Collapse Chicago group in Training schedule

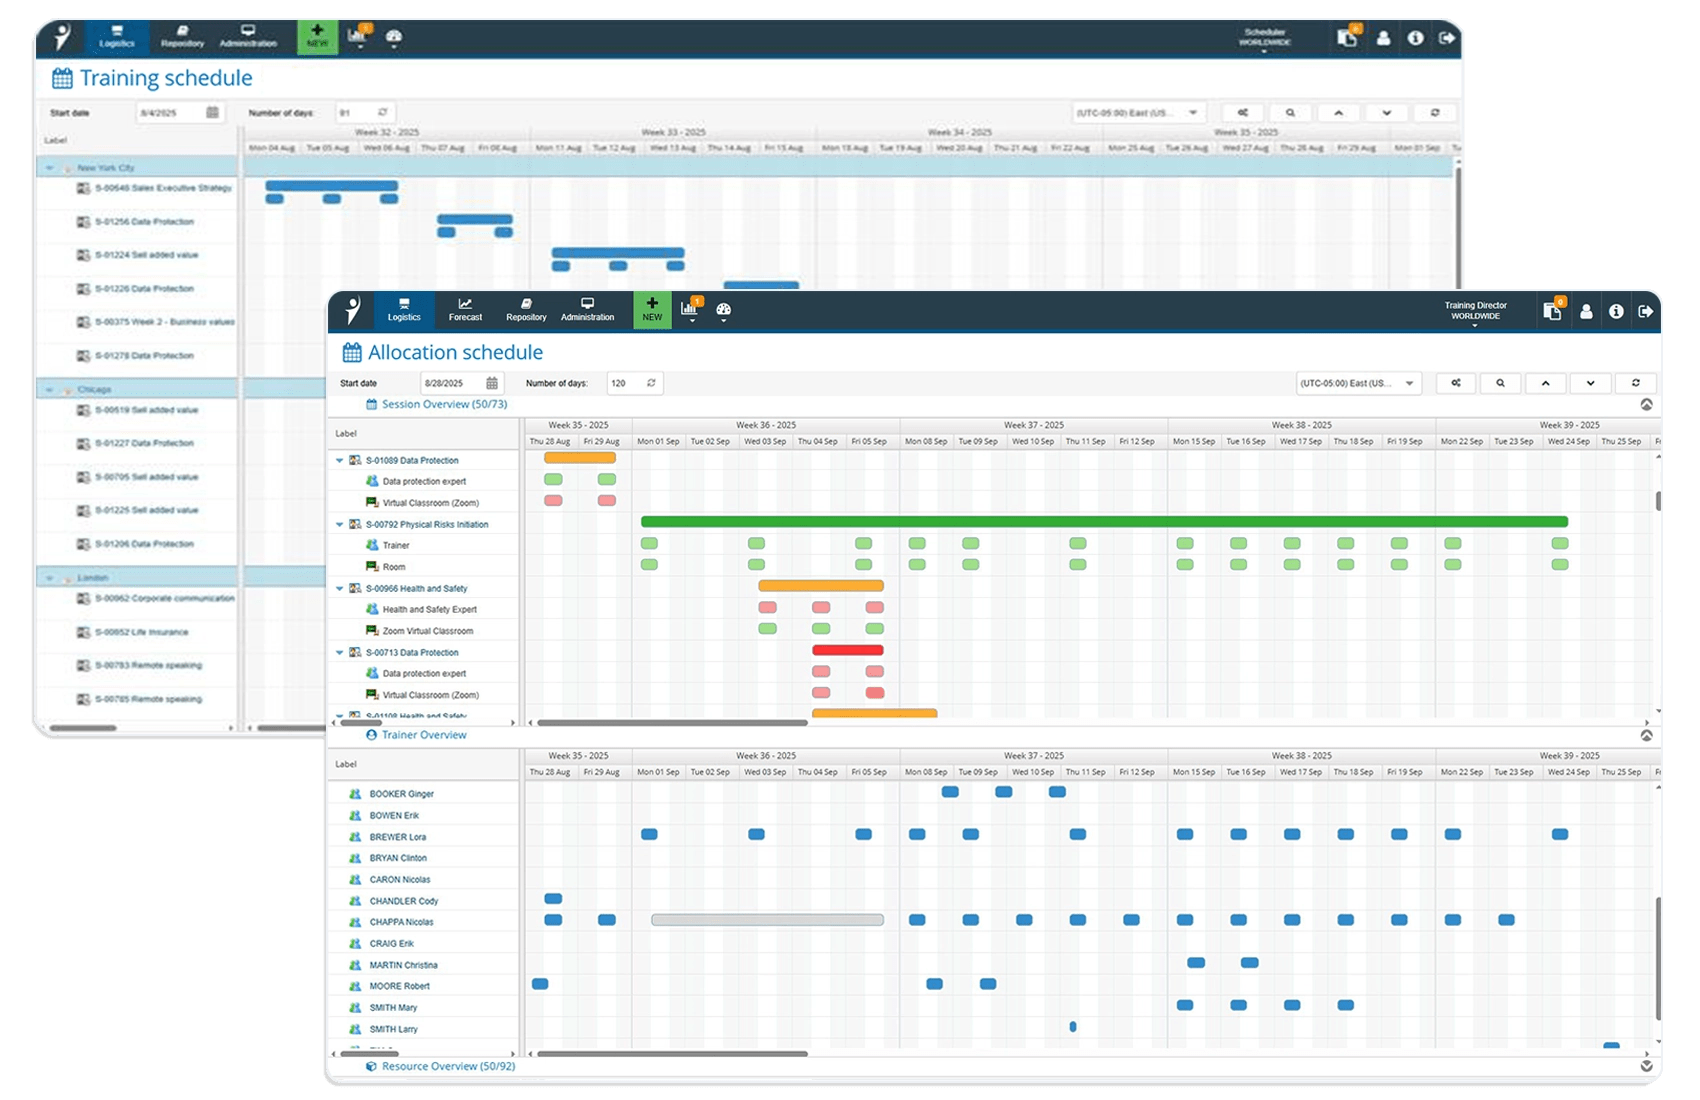coord(50,390)
